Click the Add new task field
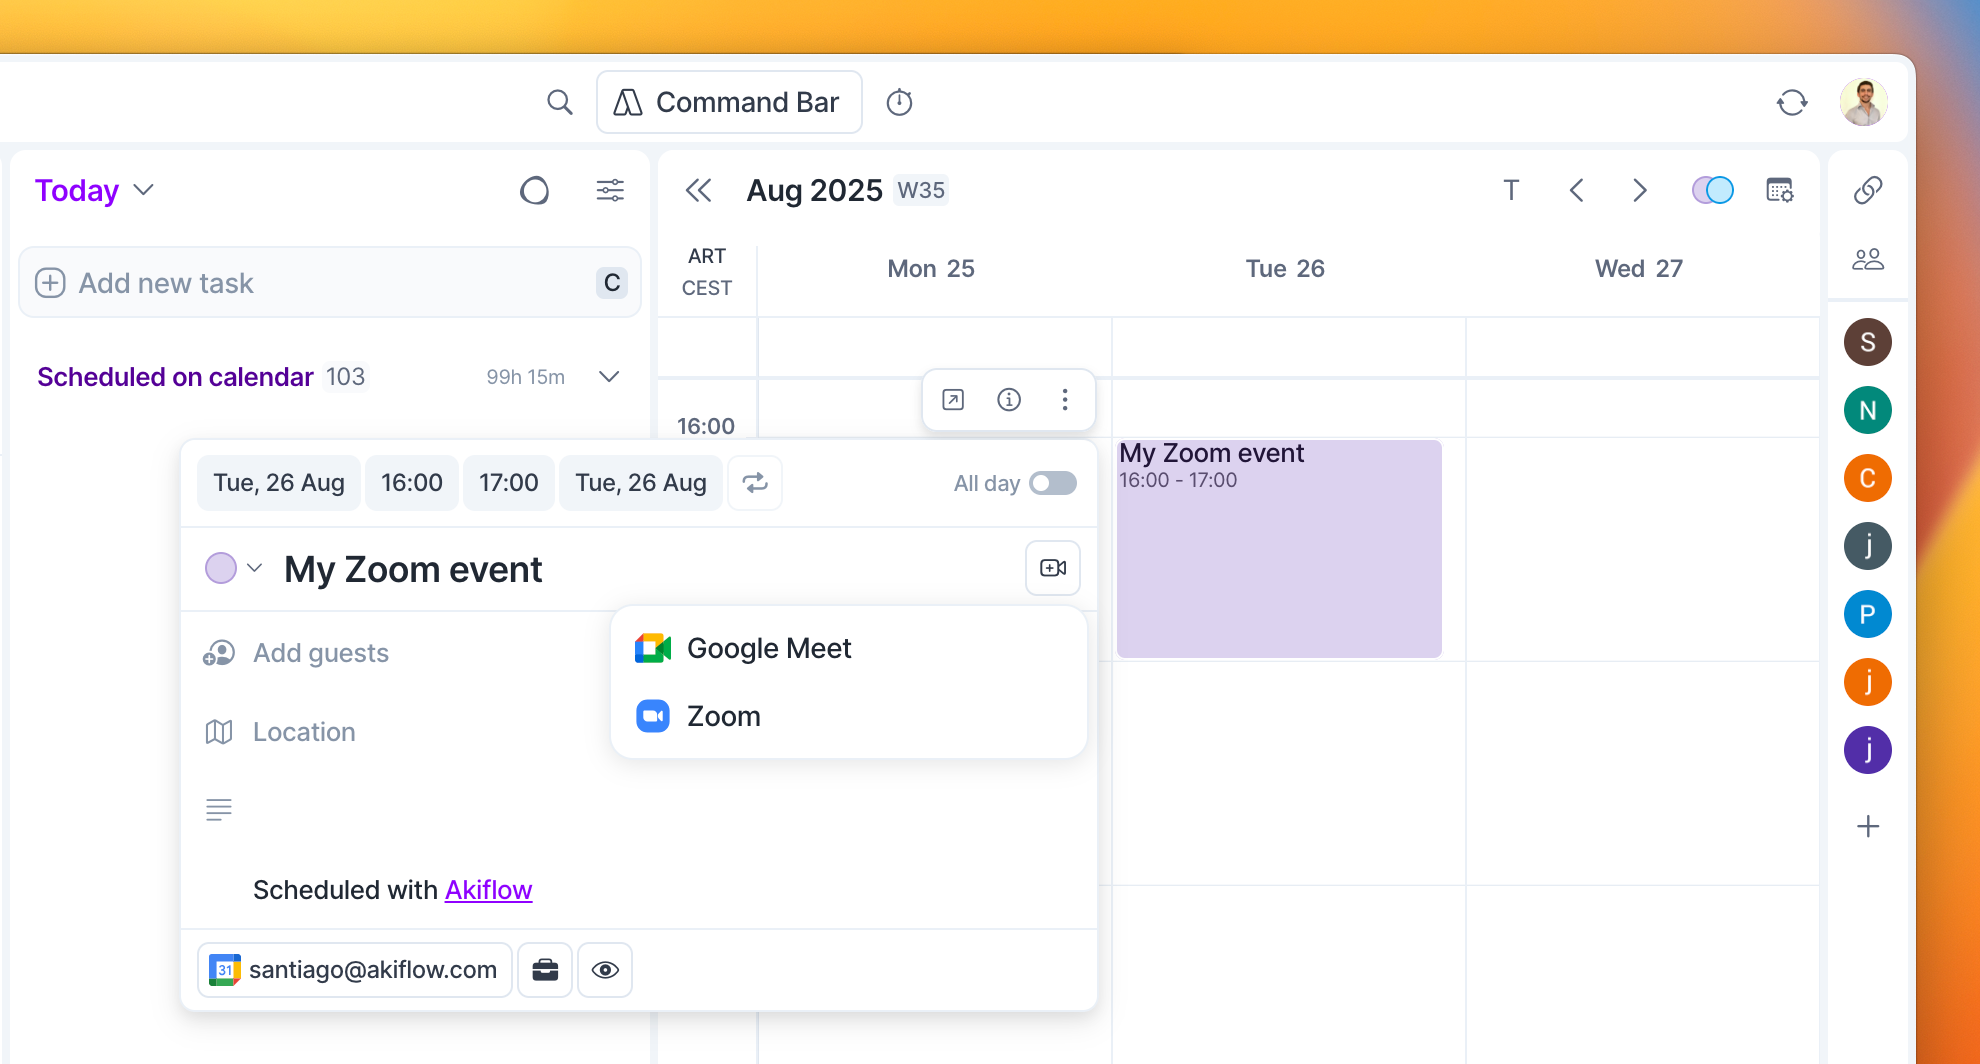Screen dimensions: 1980x1064 click(x=330, y=283)
